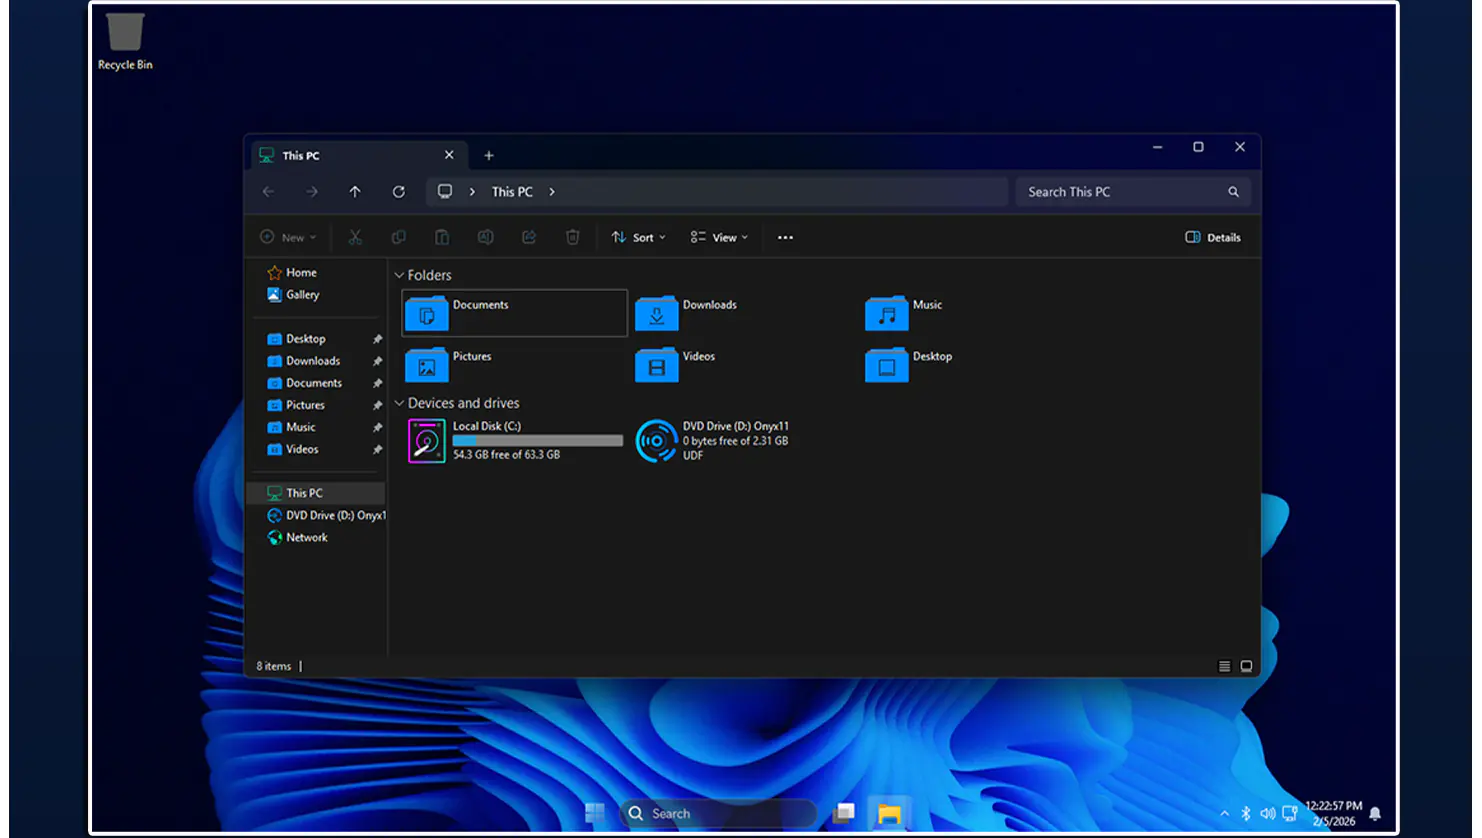
Task: Select the Local Disk (C:) drive
Action: click(x=515, y=440)
